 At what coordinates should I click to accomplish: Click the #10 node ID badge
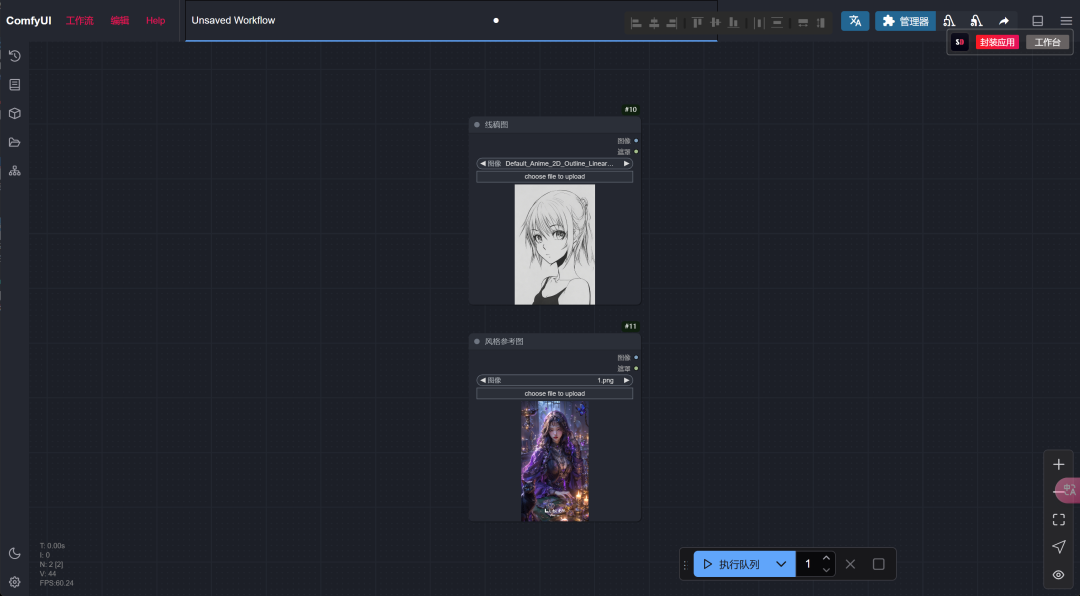pyautogui.click(x=630, y=110)
